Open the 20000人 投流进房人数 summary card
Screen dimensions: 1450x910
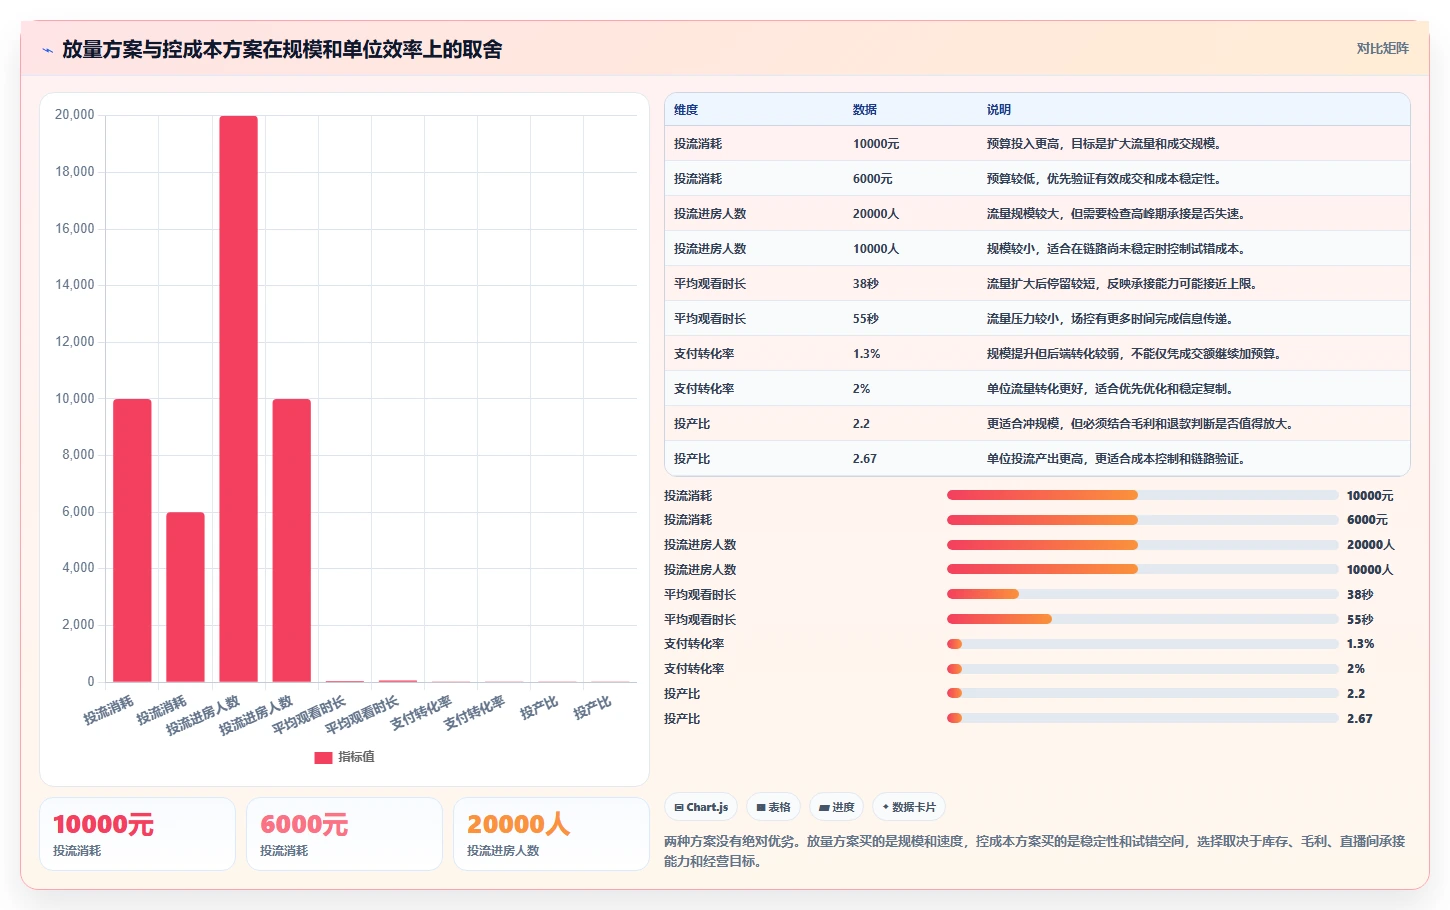click(551, 834)
